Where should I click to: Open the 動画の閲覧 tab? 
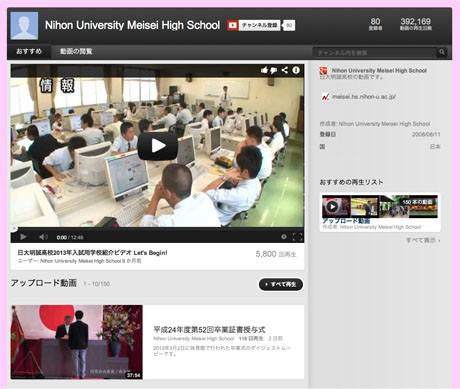pyautogui.click(x=76, y=51)
